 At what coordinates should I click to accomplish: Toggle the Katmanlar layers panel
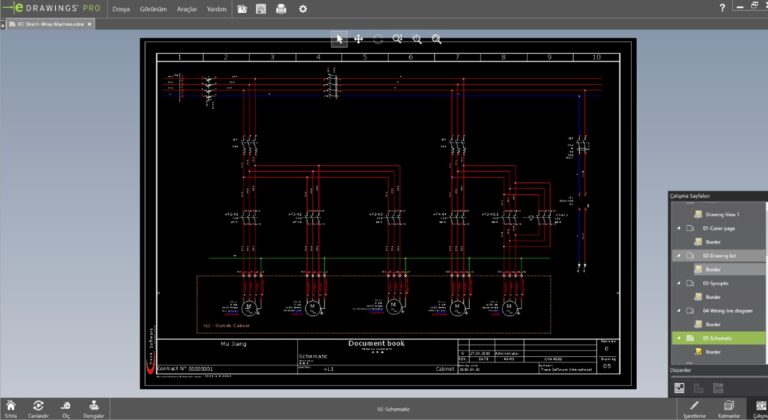tap(729, 407)
